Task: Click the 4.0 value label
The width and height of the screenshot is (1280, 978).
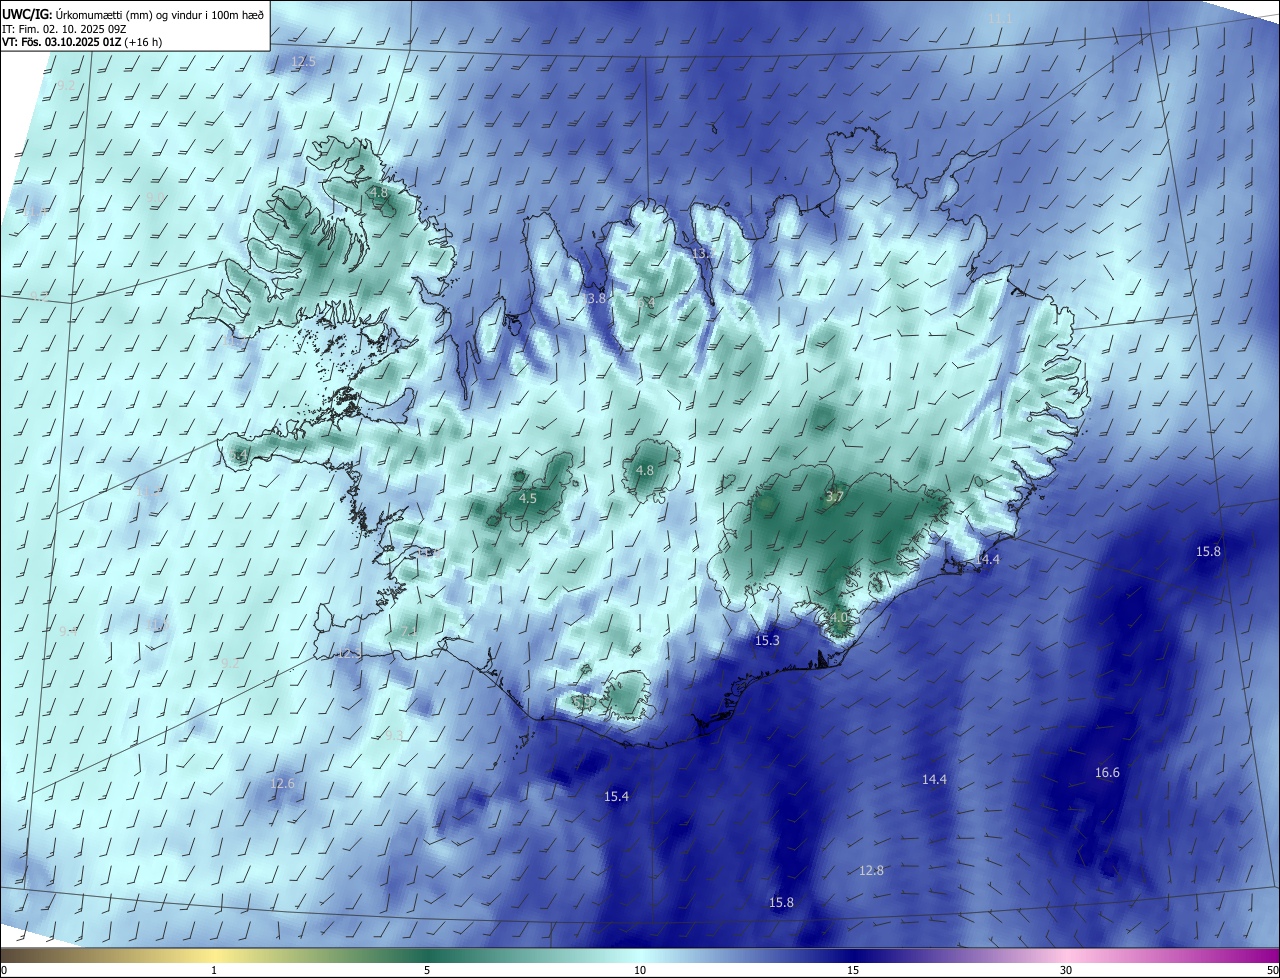Action: (x=838, y=618)
